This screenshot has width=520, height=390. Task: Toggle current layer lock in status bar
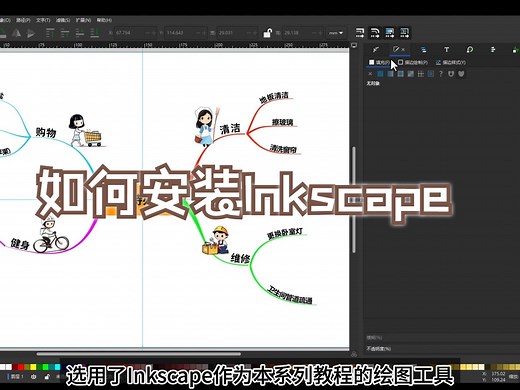pos(47,377)
